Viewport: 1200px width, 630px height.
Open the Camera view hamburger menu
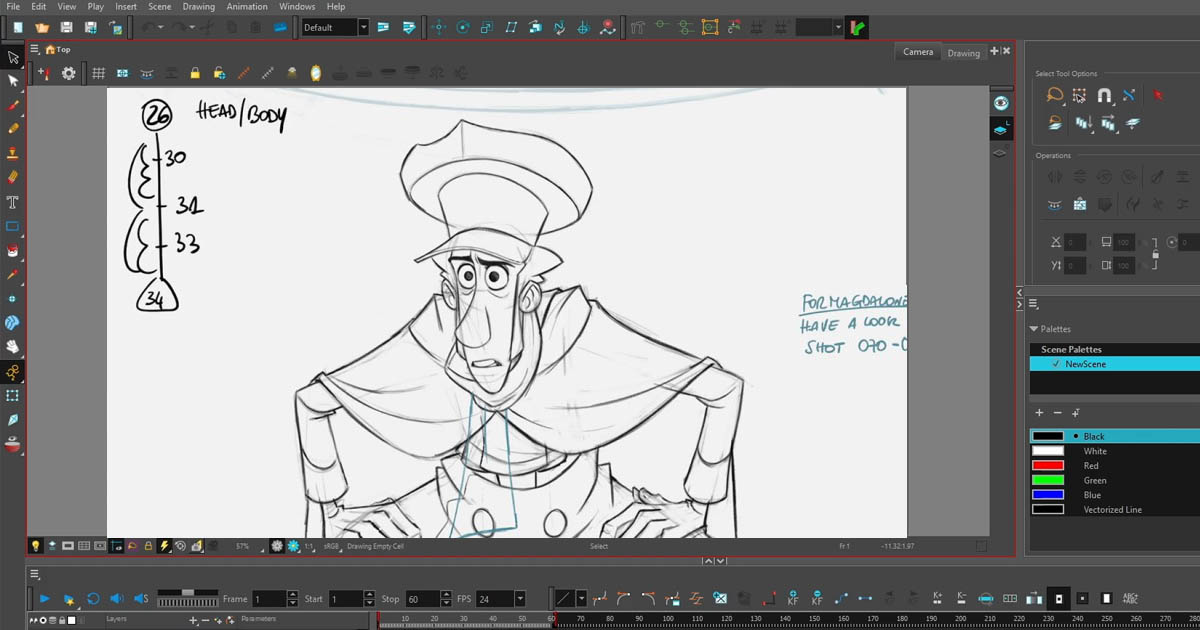point(35,49)
